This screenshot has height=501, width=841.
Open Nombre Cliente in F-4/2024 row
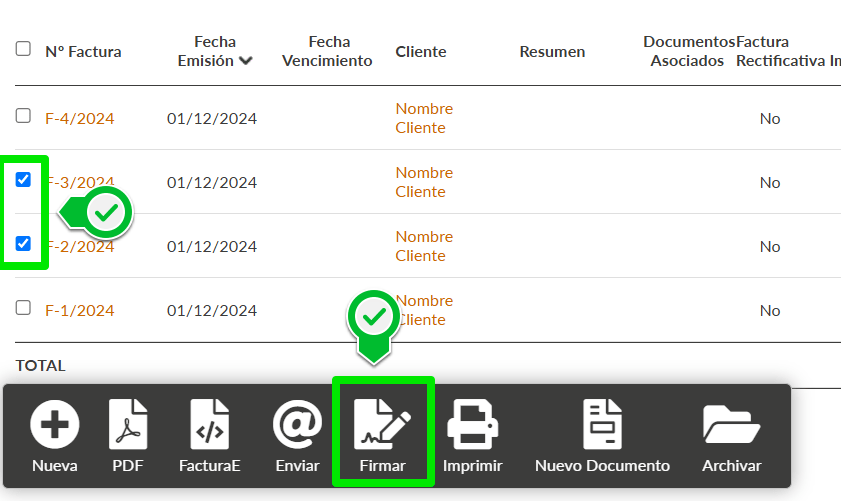coord(424,118)
